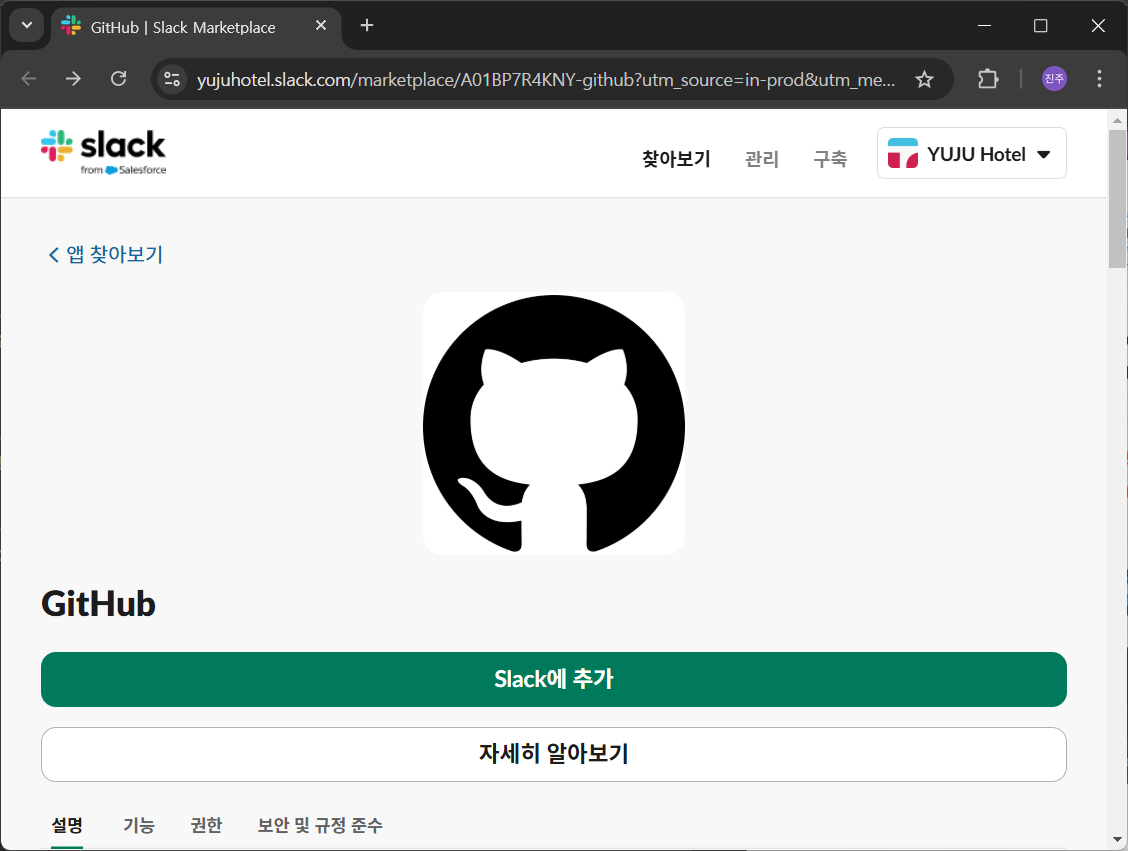Switch to the 기능 tab

tap(139, 825)
